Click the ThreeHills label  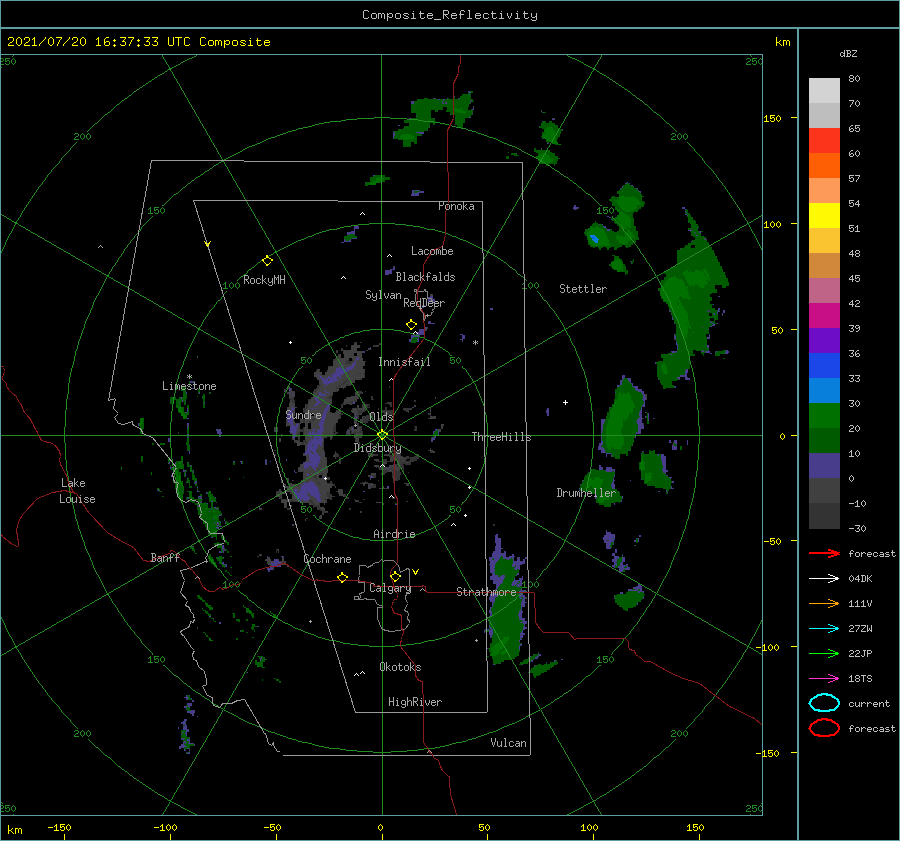[x=501, y=437]
